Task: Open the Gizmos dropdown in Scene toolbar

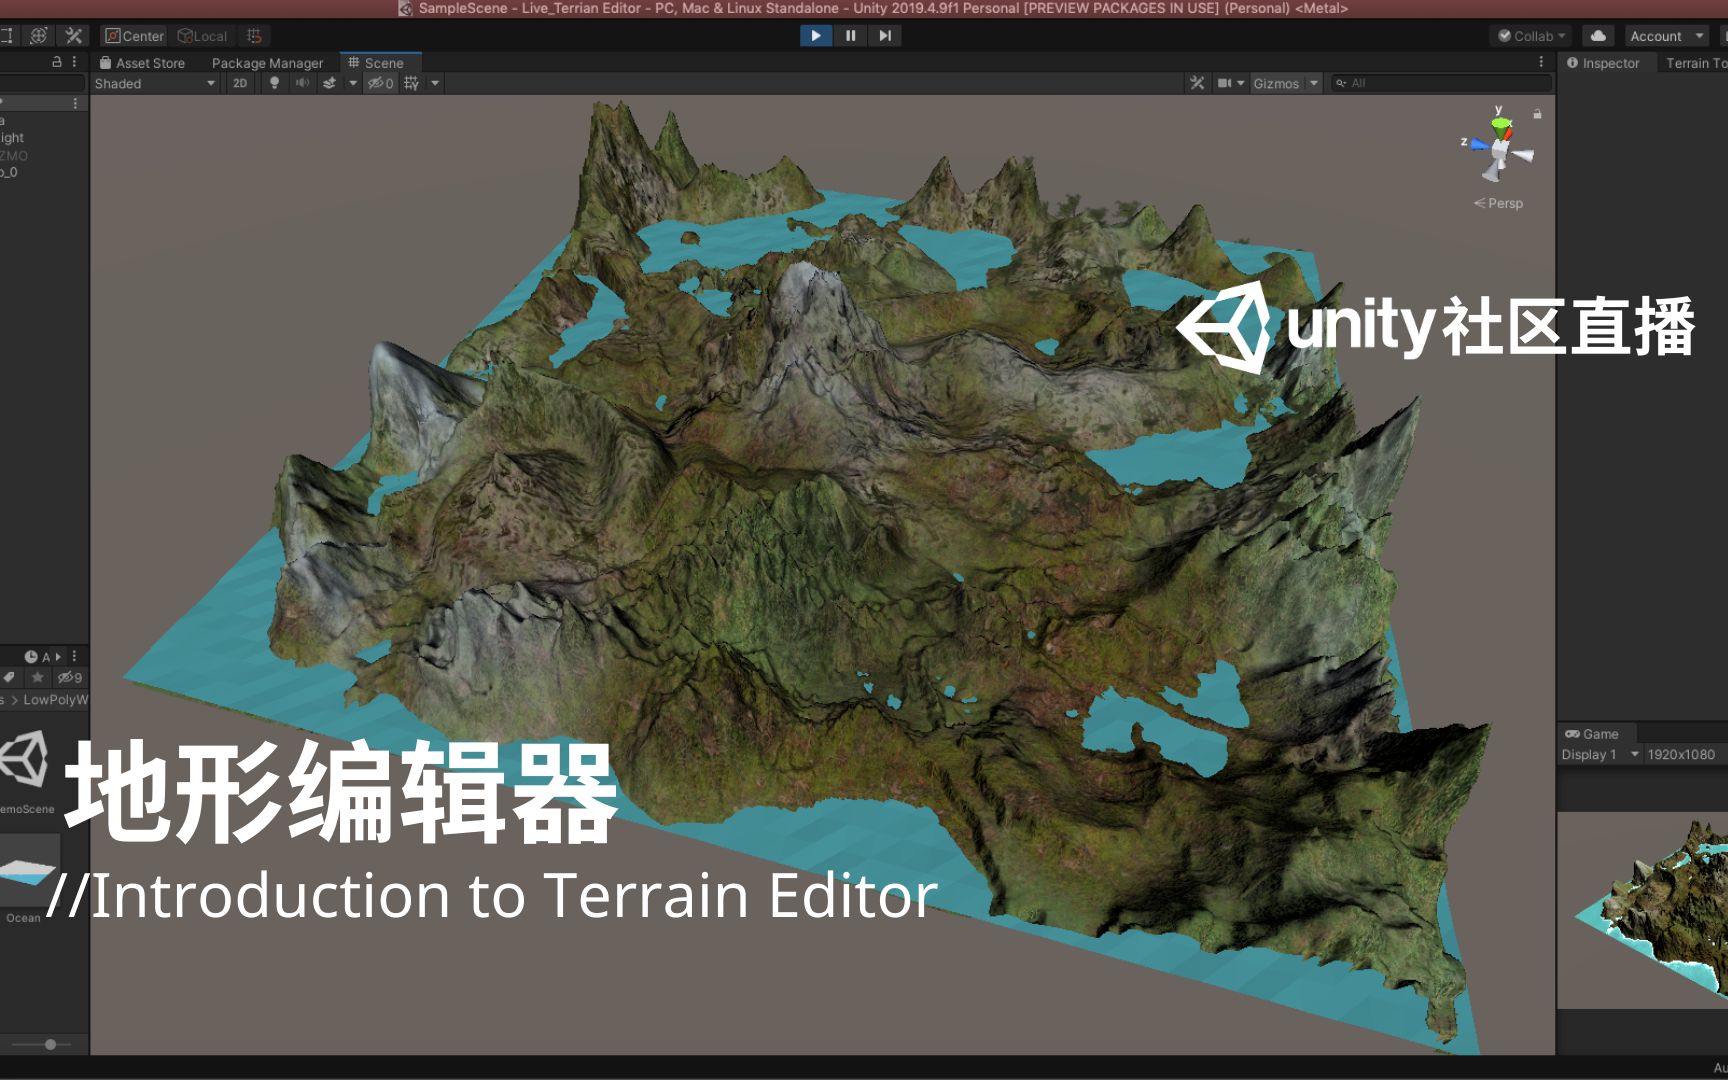Action: point(1283,83)
